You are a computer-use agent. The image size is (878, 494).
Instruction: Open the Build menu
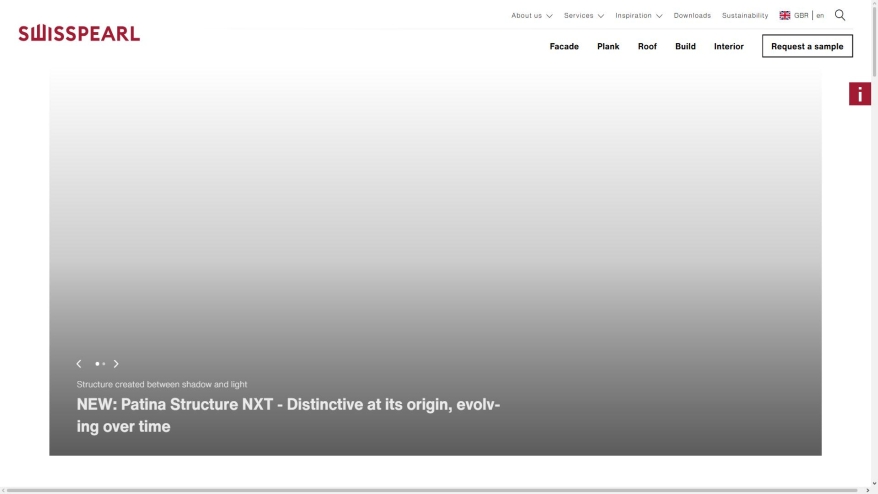[x=685, y=46]
